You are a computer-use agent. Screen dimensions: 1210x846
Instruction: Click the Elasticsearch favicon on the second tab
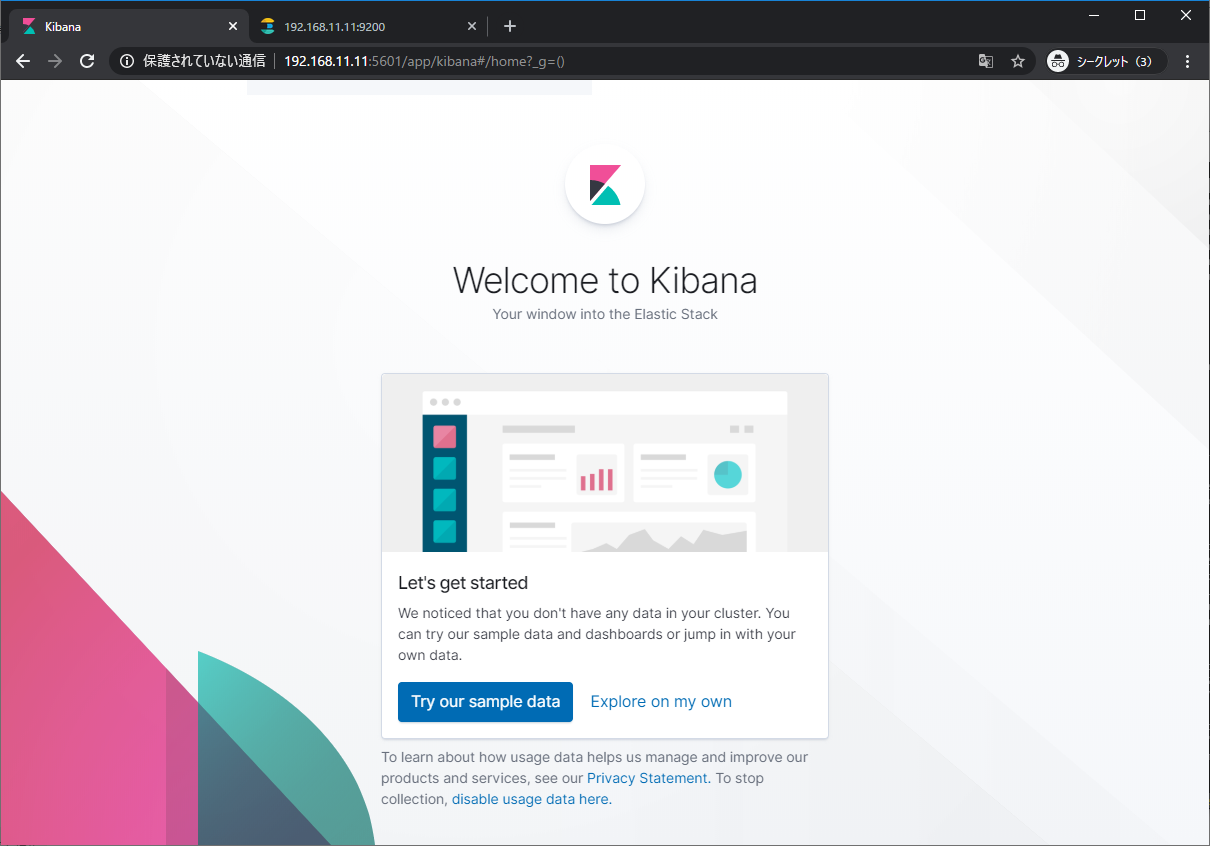tap(266, 25)
